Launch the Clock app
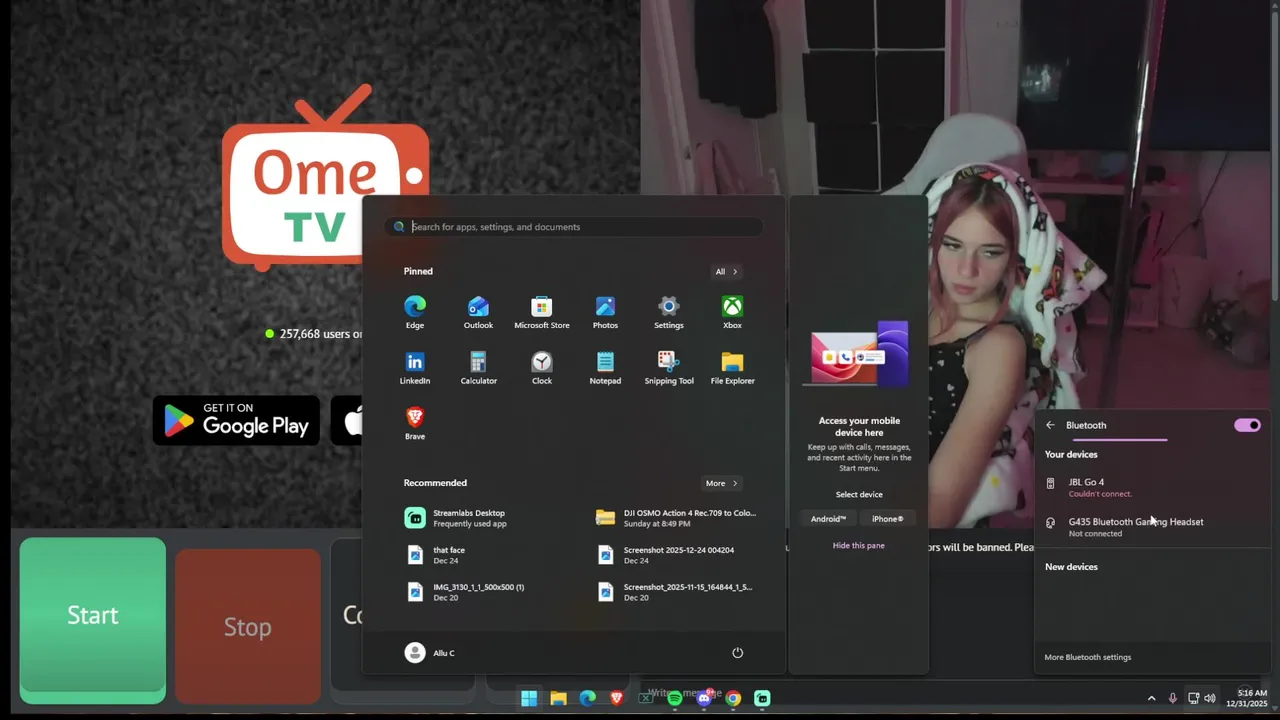 tap(542, 368)
